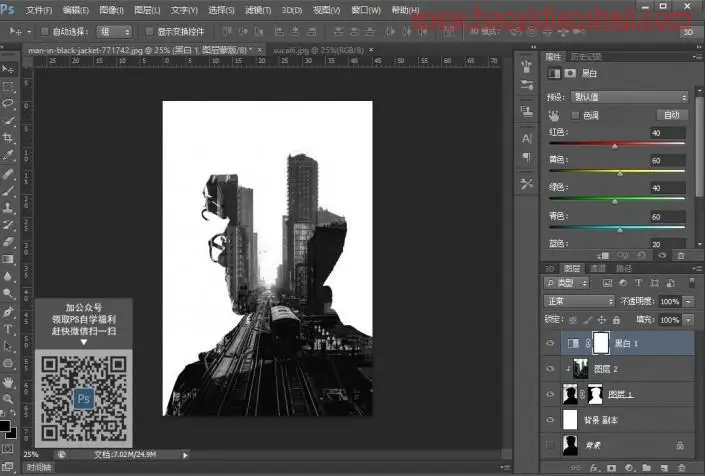The image size is (705, 476).
Task: Toggle the 显示变换控件 checkbox
Action: point(149,31)
